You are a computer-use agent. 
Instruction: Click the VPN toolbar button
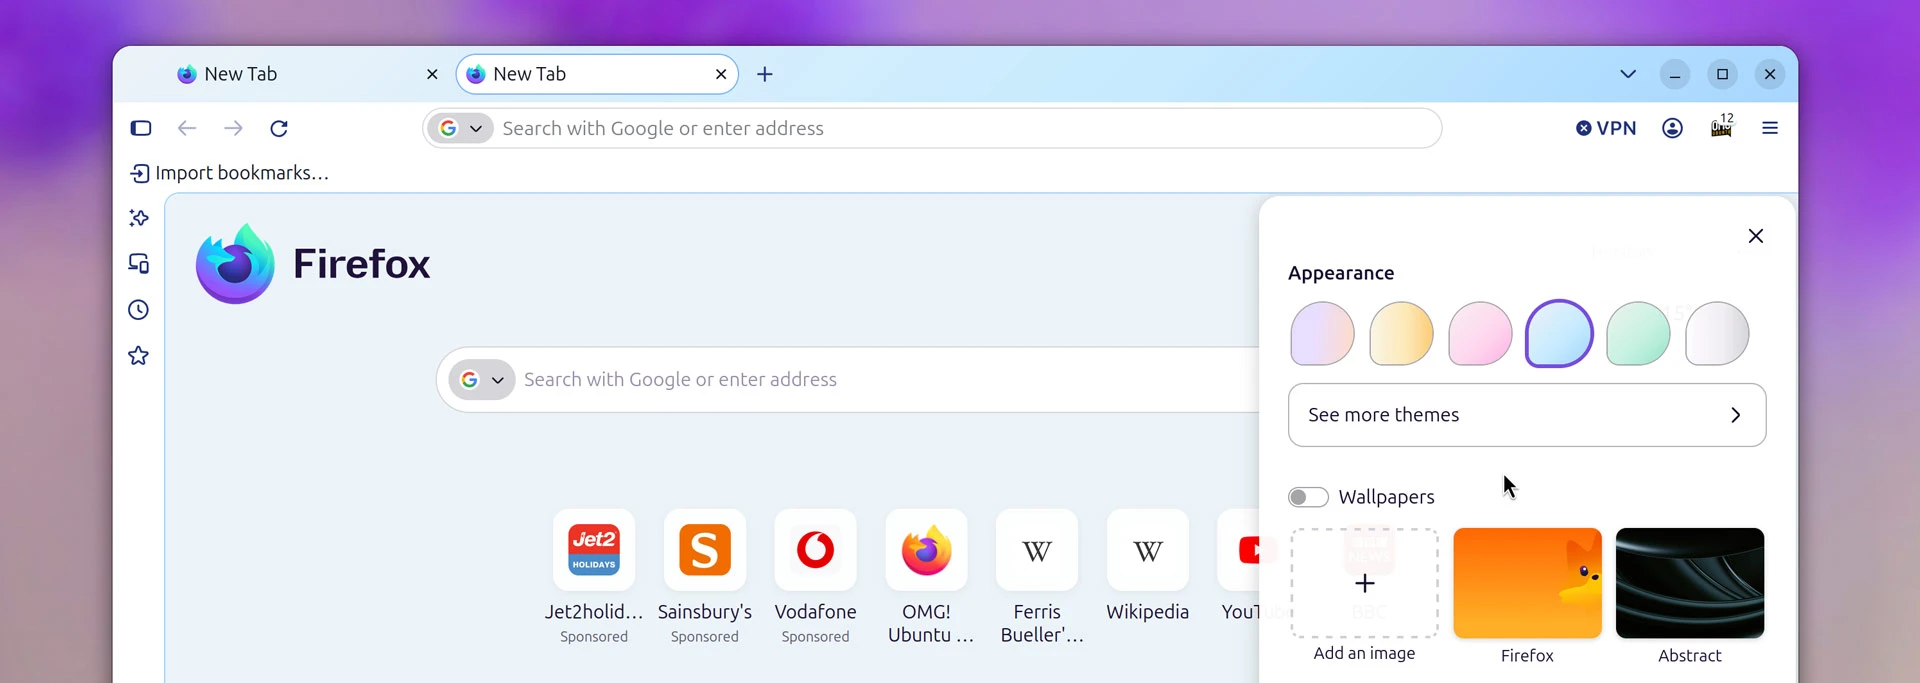(x=1606, y=128)
